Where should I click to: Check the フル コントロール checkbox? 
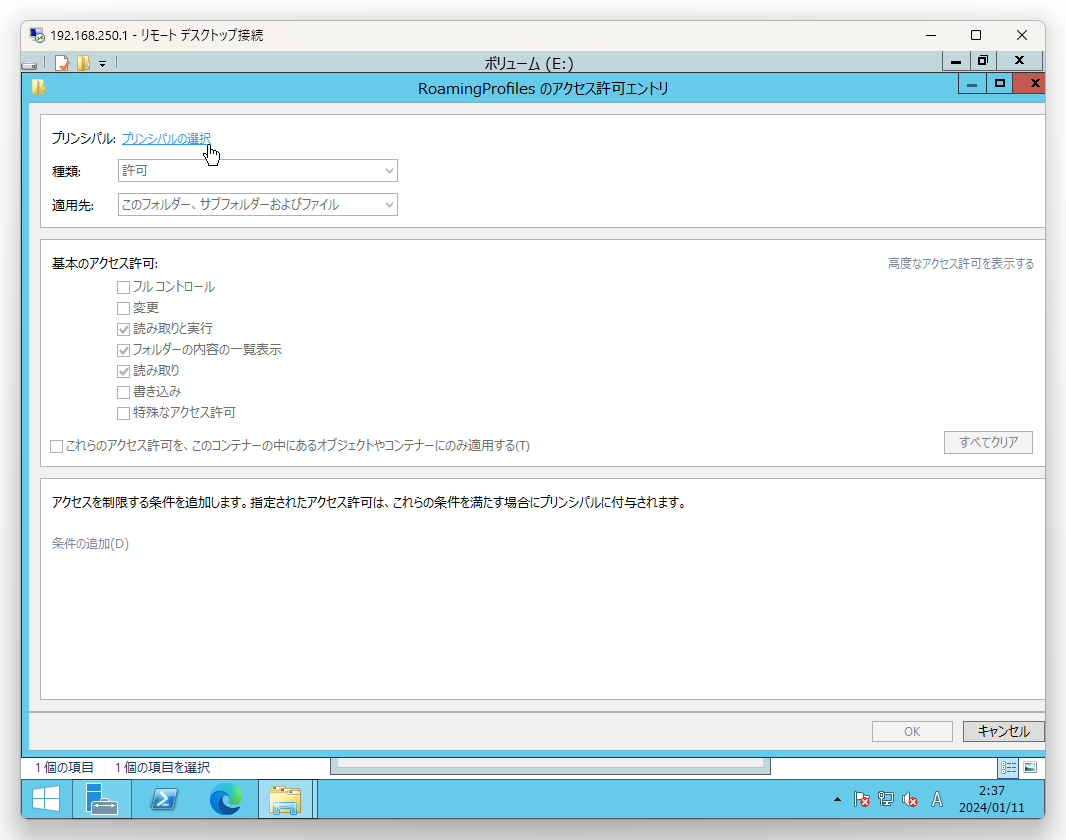[x=123, y=287]
